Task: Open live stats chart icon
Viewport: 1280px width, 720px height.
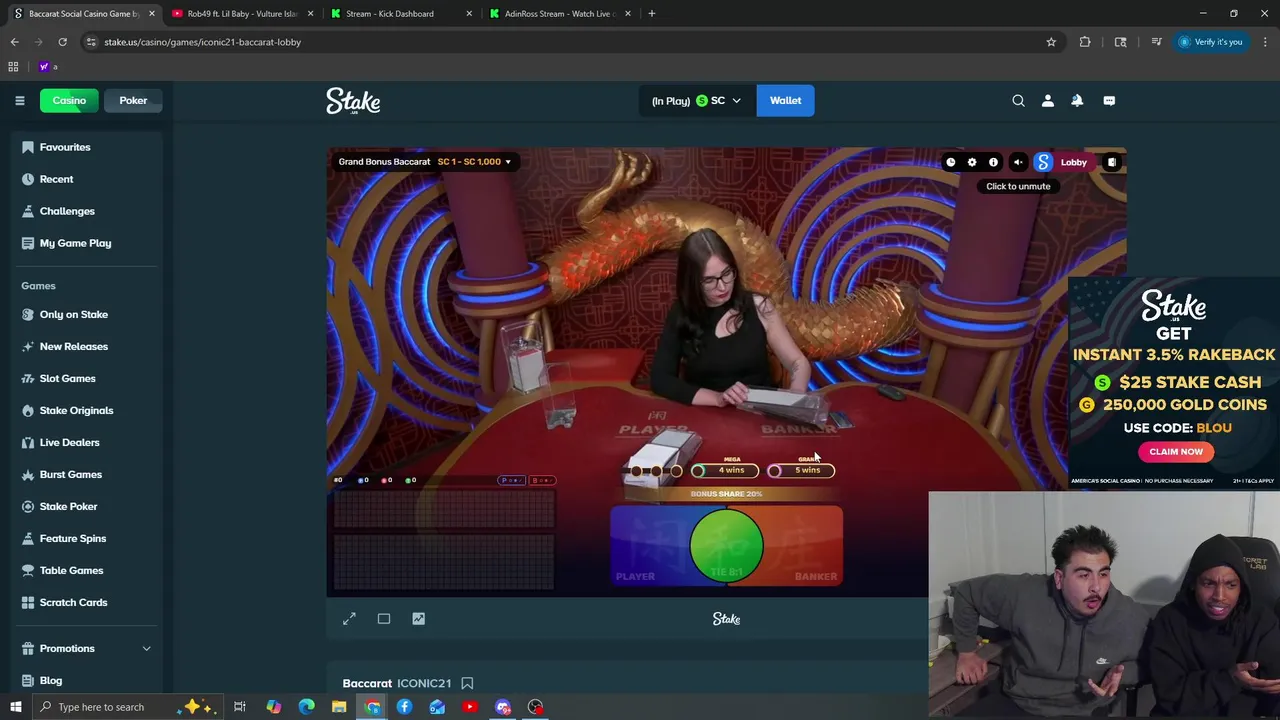Action: pyautogui.click(x=418, y=619)
